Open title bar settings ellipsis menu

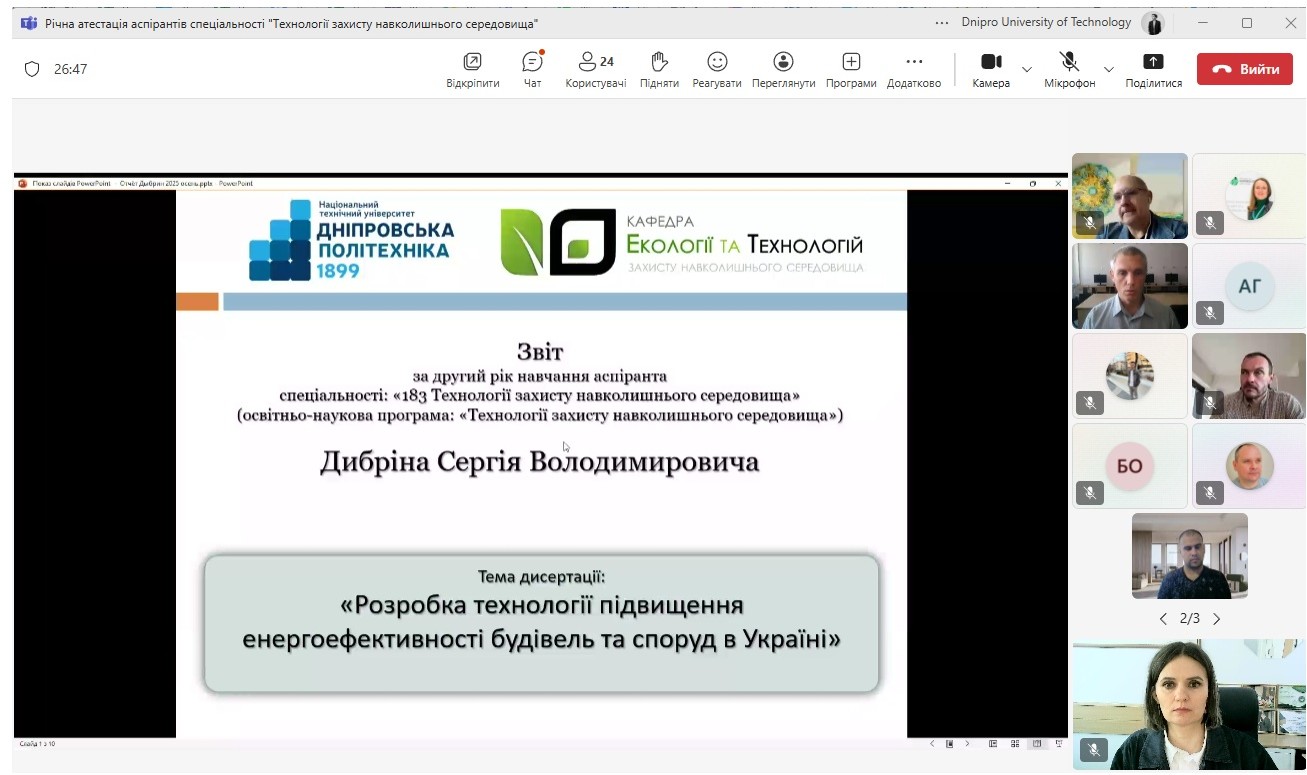pos(941,23)
